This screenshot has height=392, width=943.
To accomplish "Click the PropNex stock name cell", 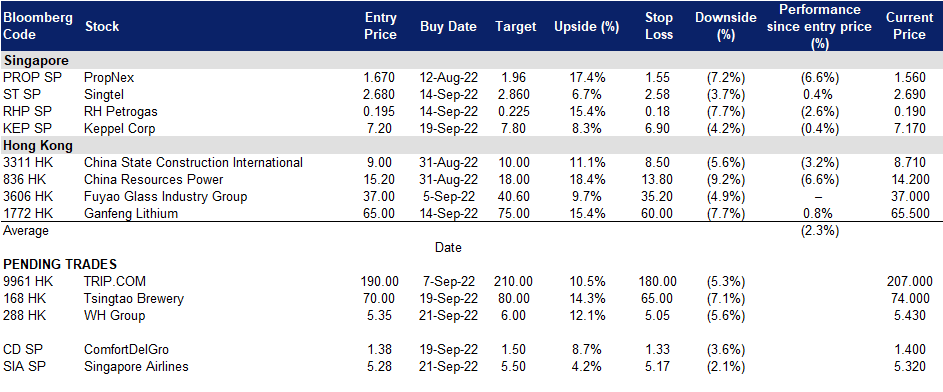I will pos(109,78).
